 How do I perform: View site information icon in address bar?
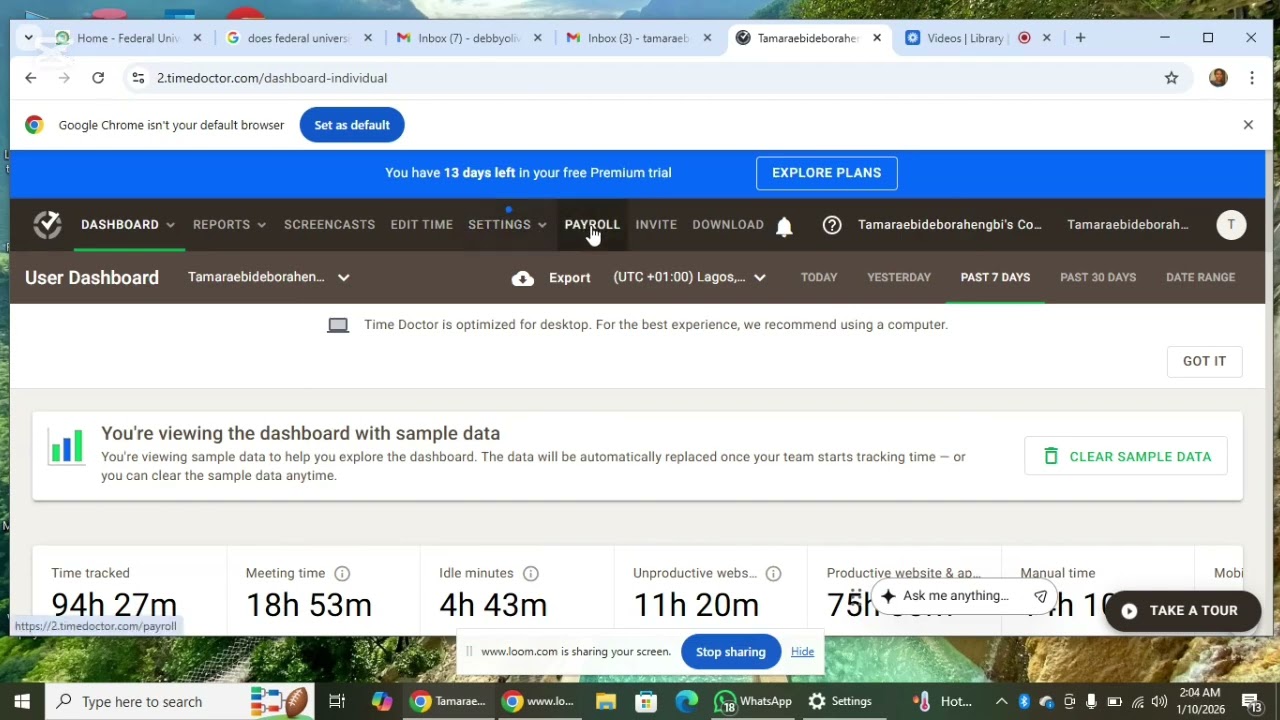click(x=138, y=78)
